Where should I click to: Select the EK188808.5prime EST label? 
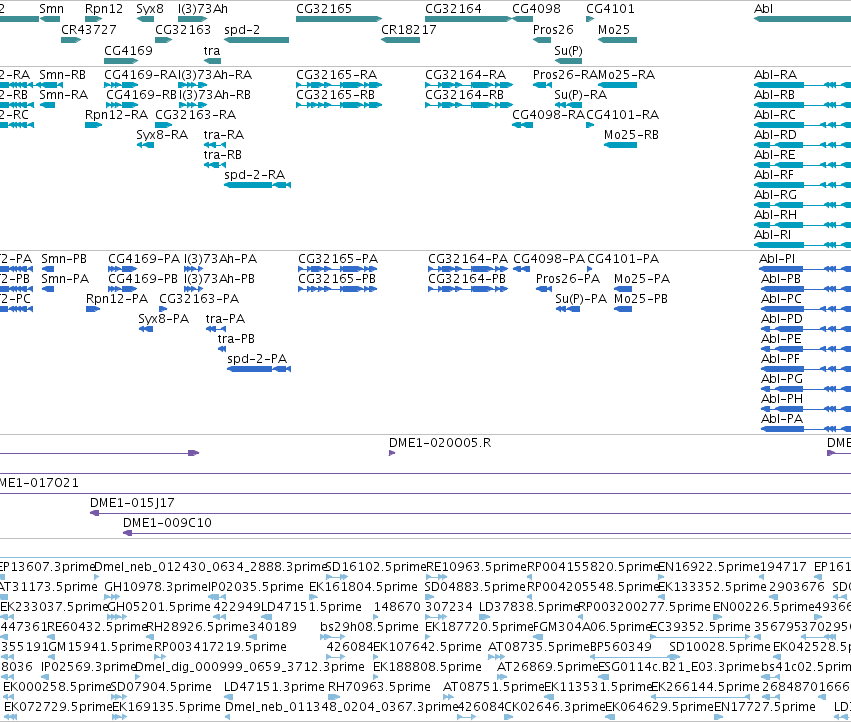pos(428,667)
